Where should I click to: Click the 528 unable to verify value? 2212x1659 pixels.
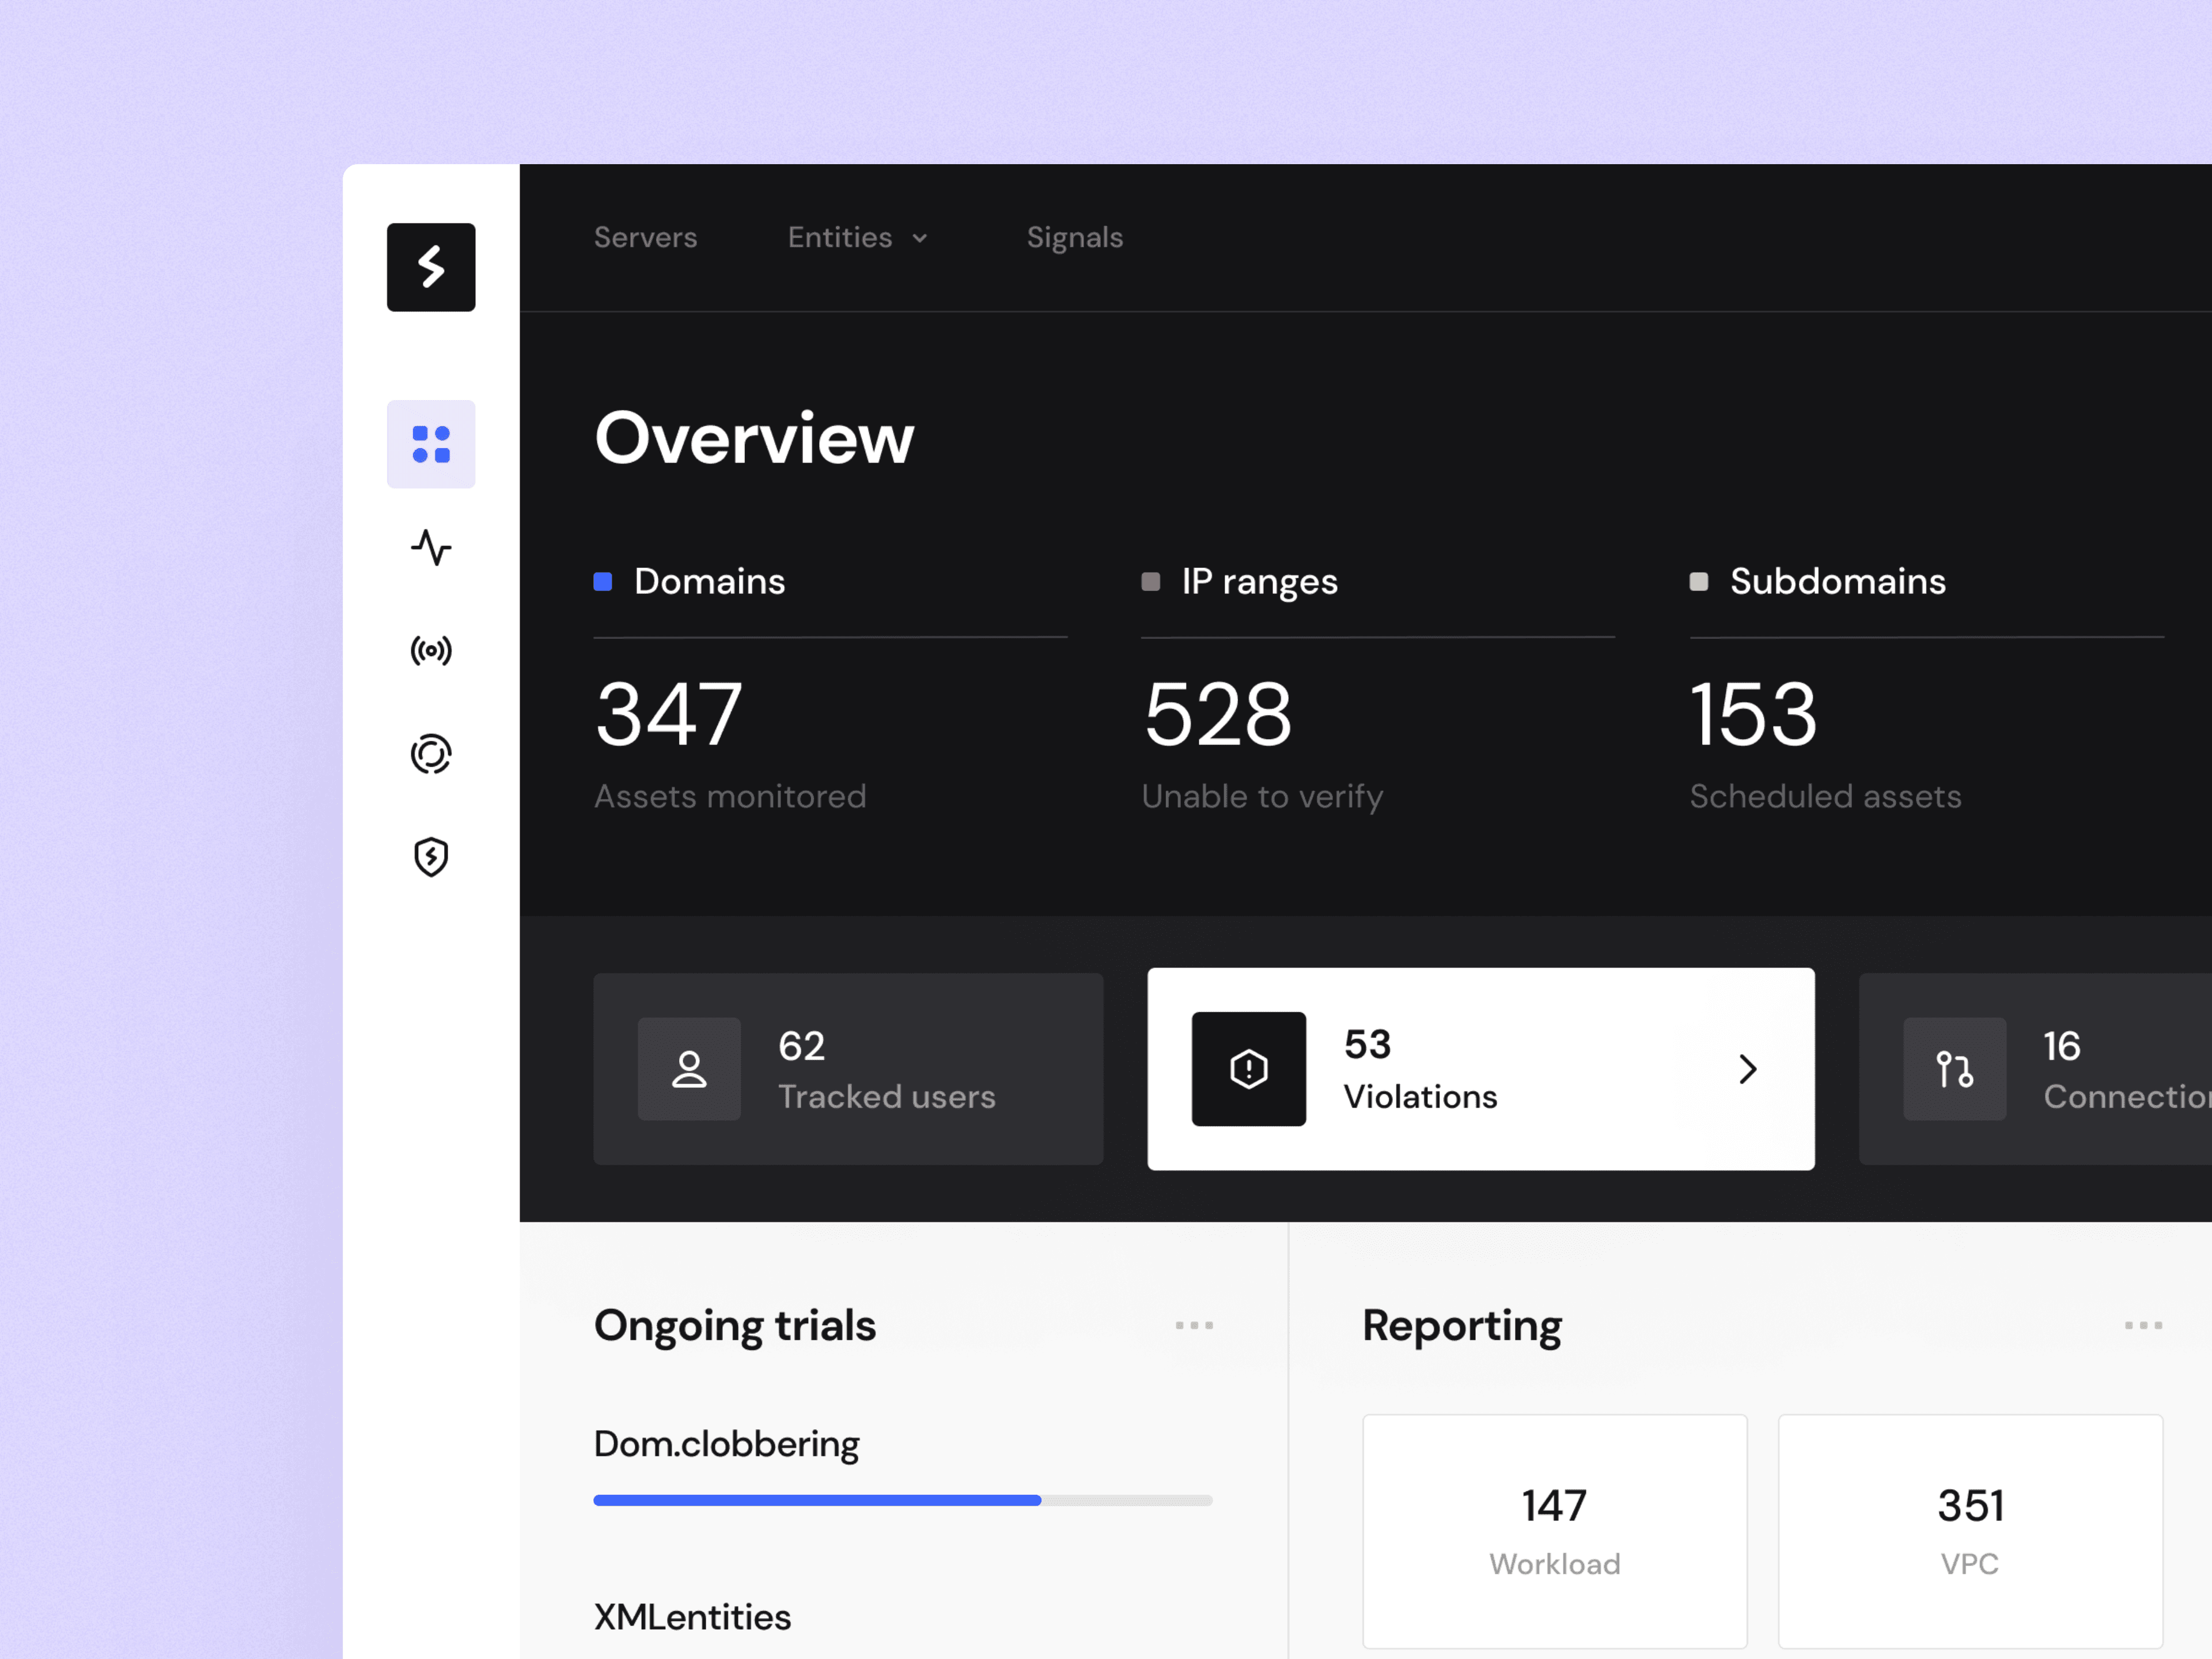click(x=1218, y=714)
